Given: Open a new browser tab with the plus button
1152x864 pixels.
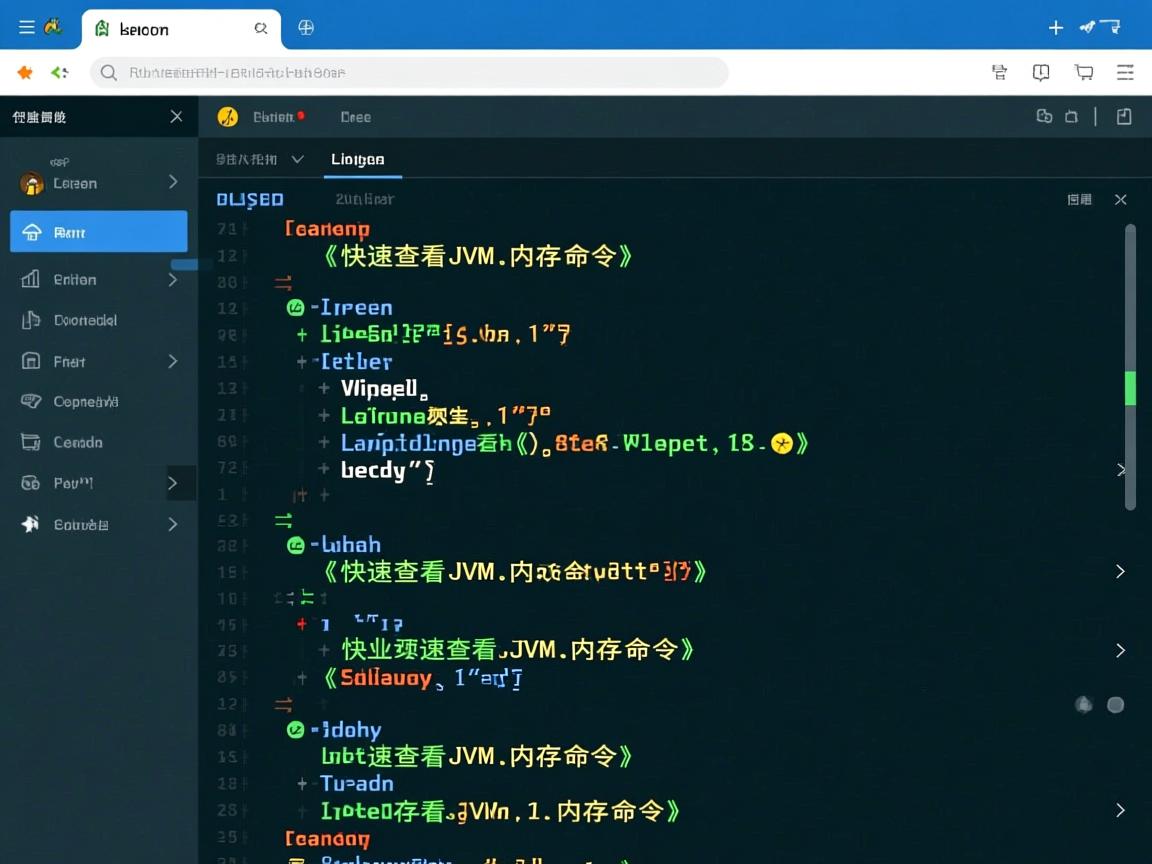Looking at the screenshot, I should 1056,28.
